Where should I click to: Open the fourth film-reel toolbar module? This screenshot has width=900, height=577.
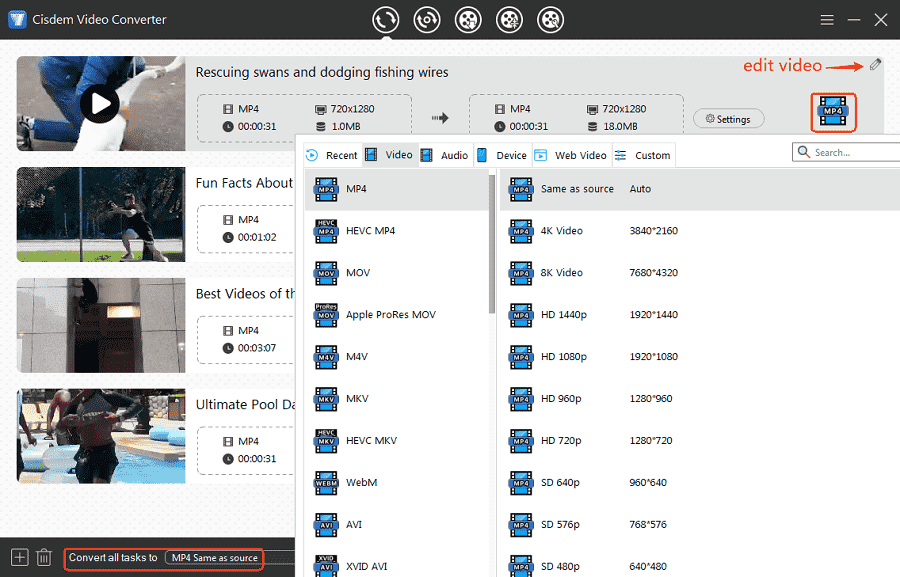[509, 20]
